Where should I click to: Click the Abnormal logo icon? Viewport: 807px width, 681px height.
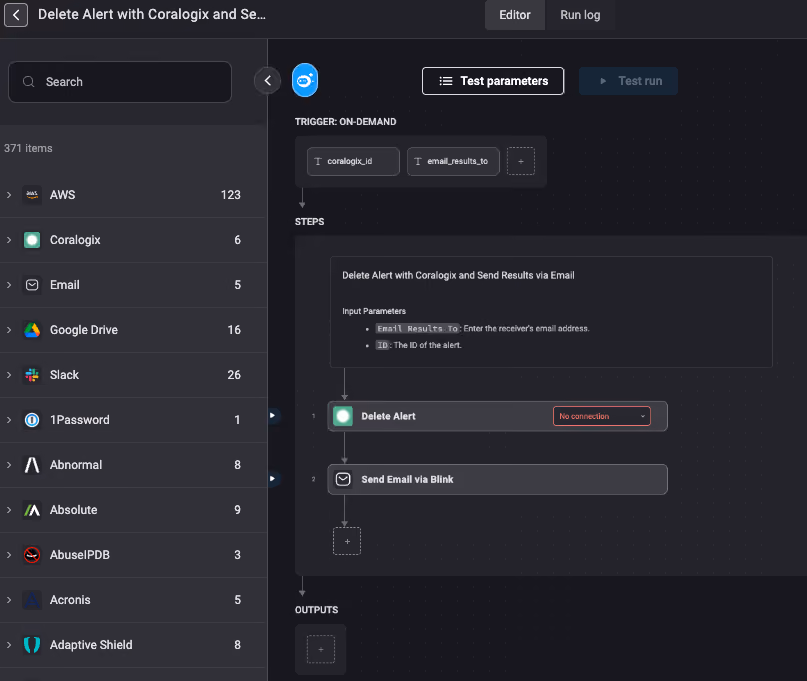pos(32,465)
